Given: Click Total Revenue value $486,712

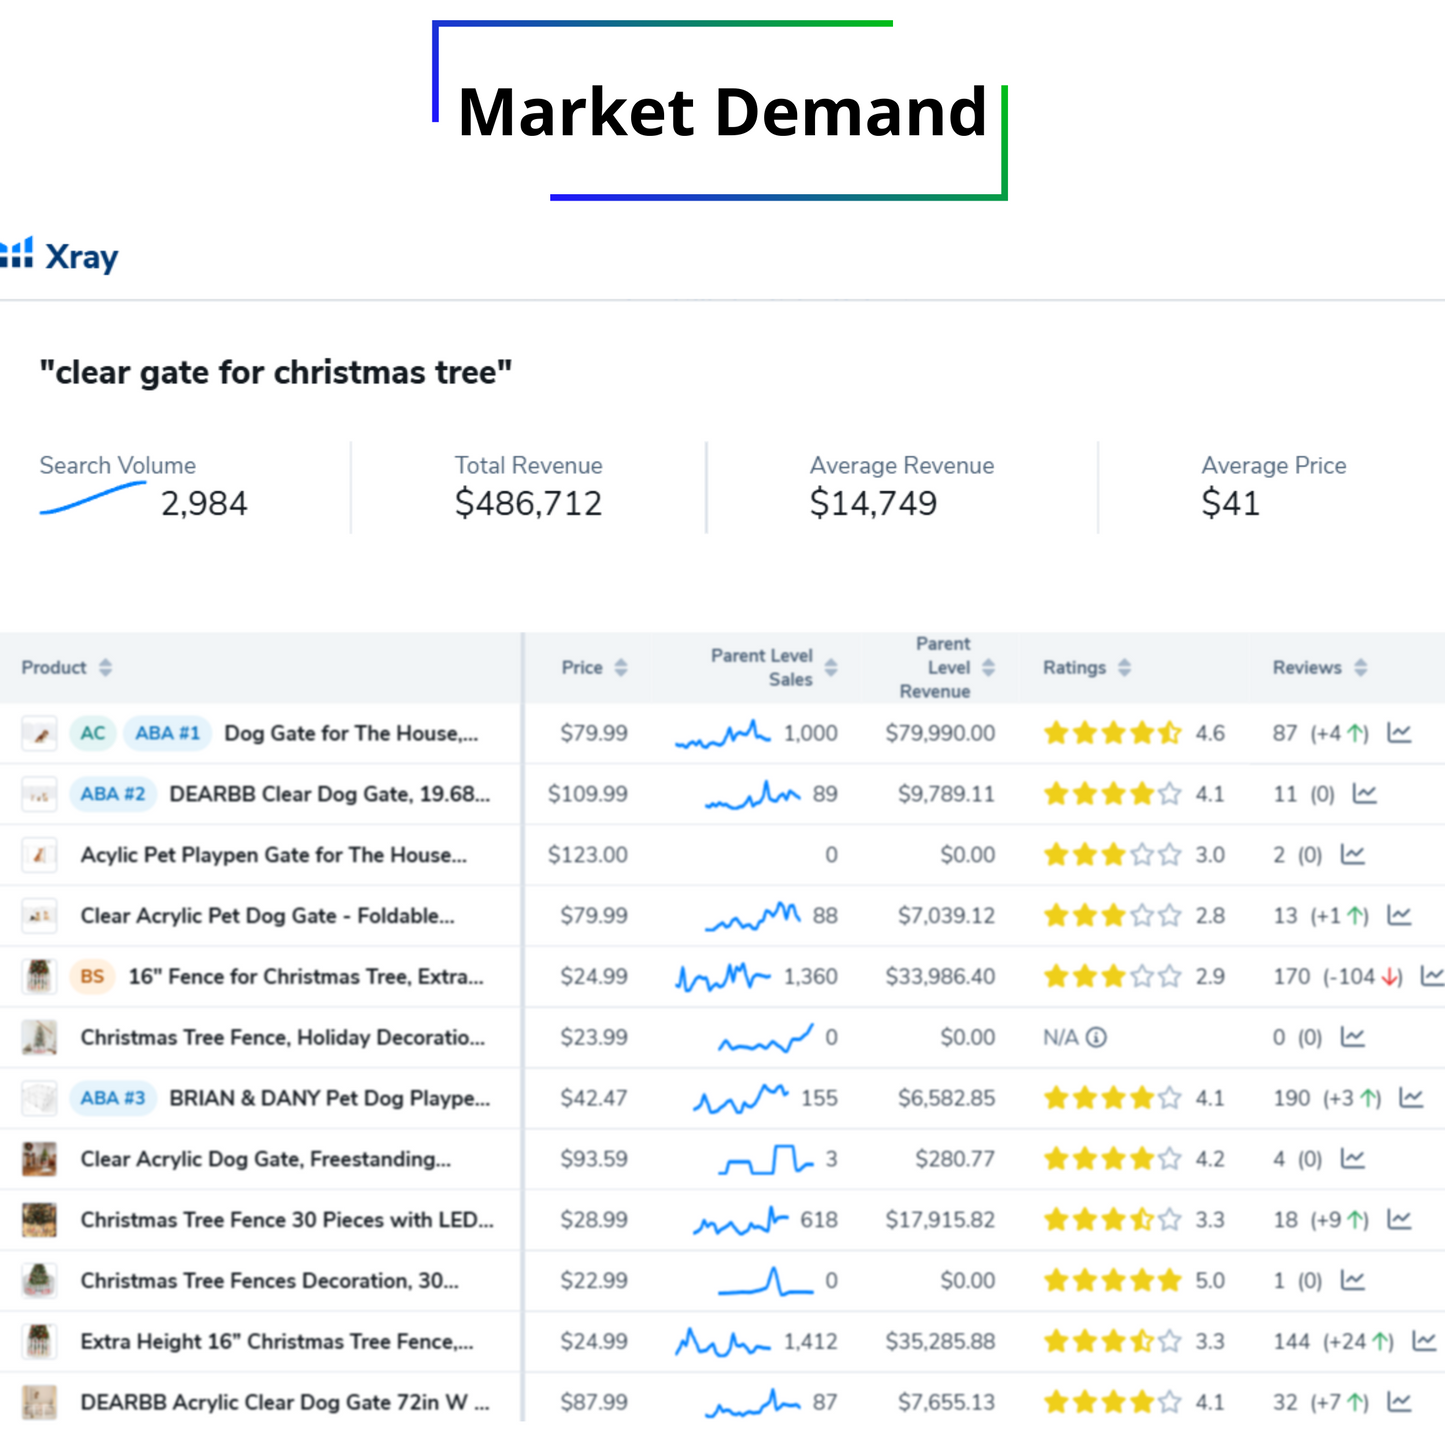Looking at the screenshot, I should click(x=528, y=503).
